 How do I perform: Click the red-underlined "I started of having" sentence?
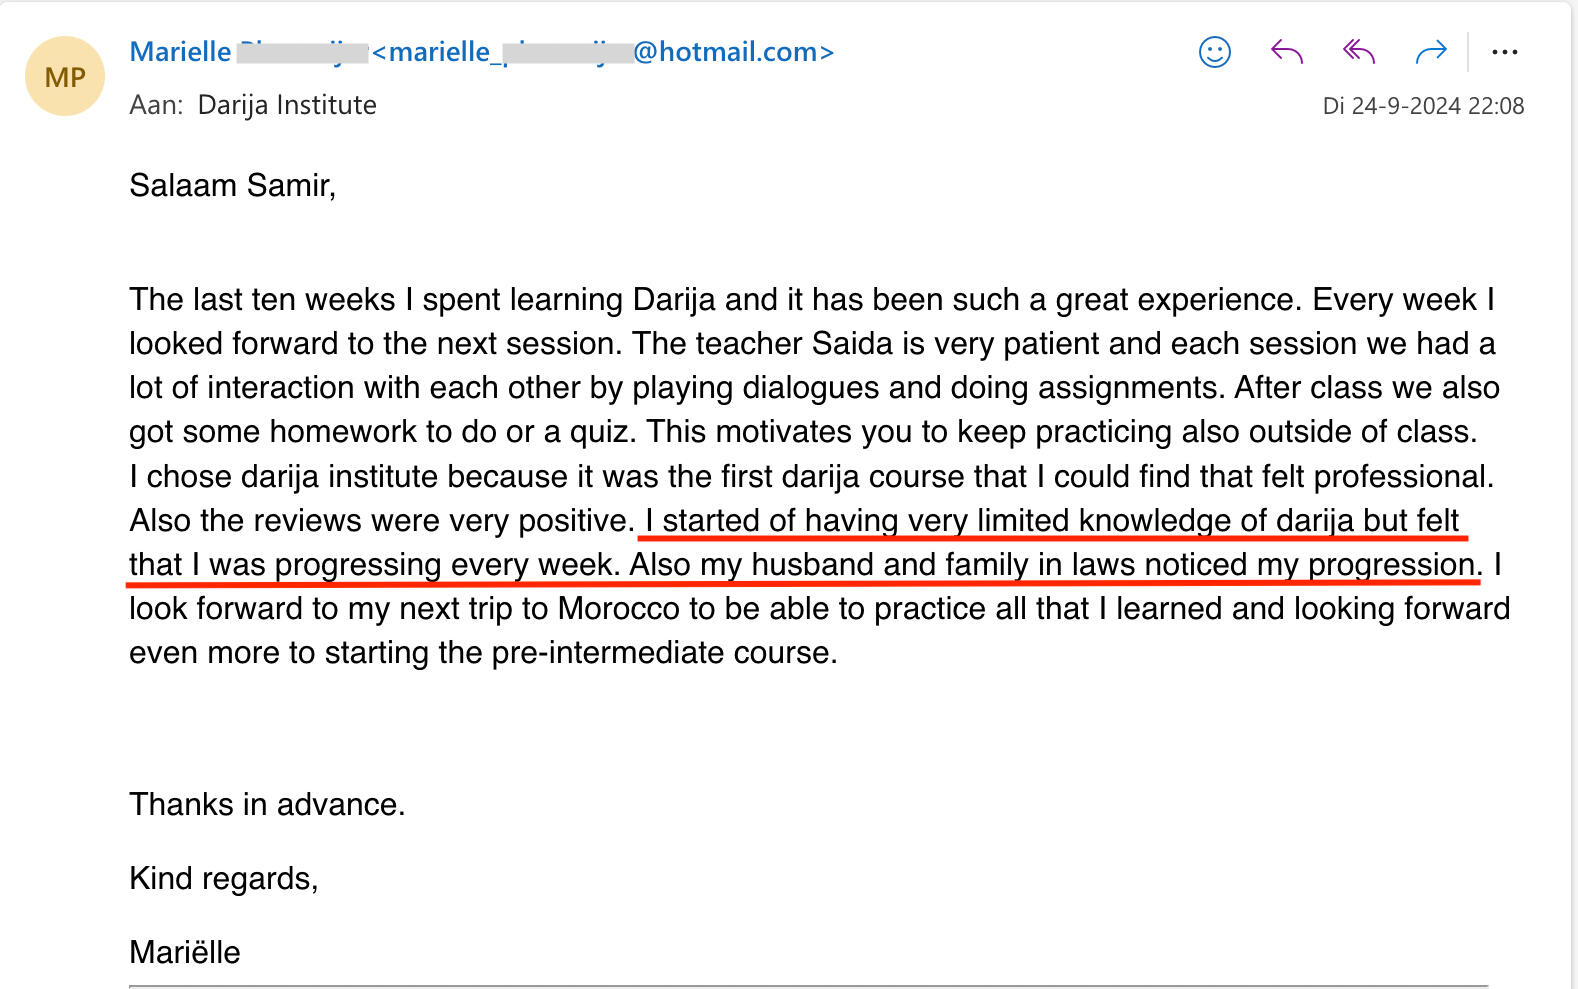pyautogui.click(x=770, y=521)
